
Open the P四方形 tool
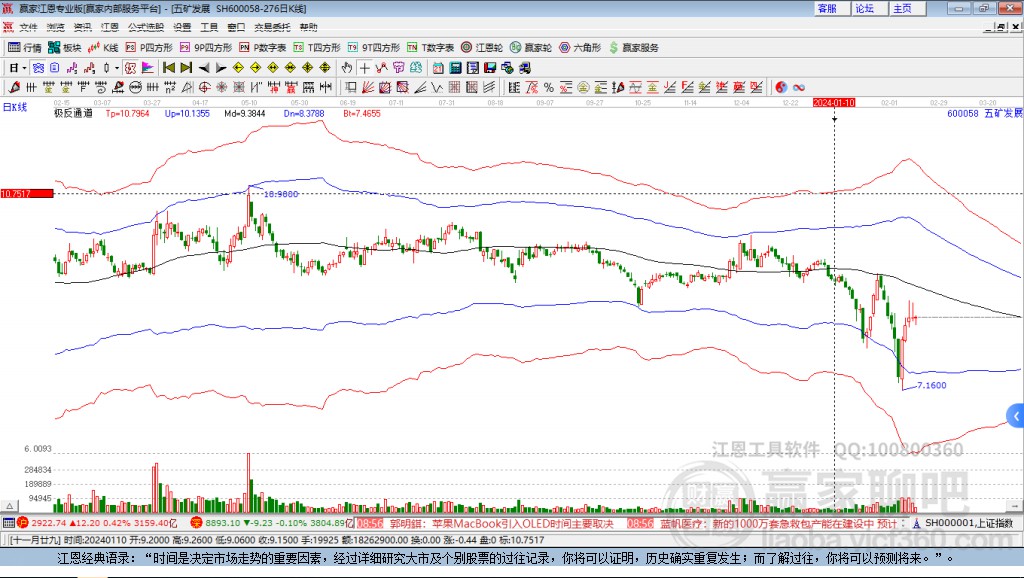(149, 48)
